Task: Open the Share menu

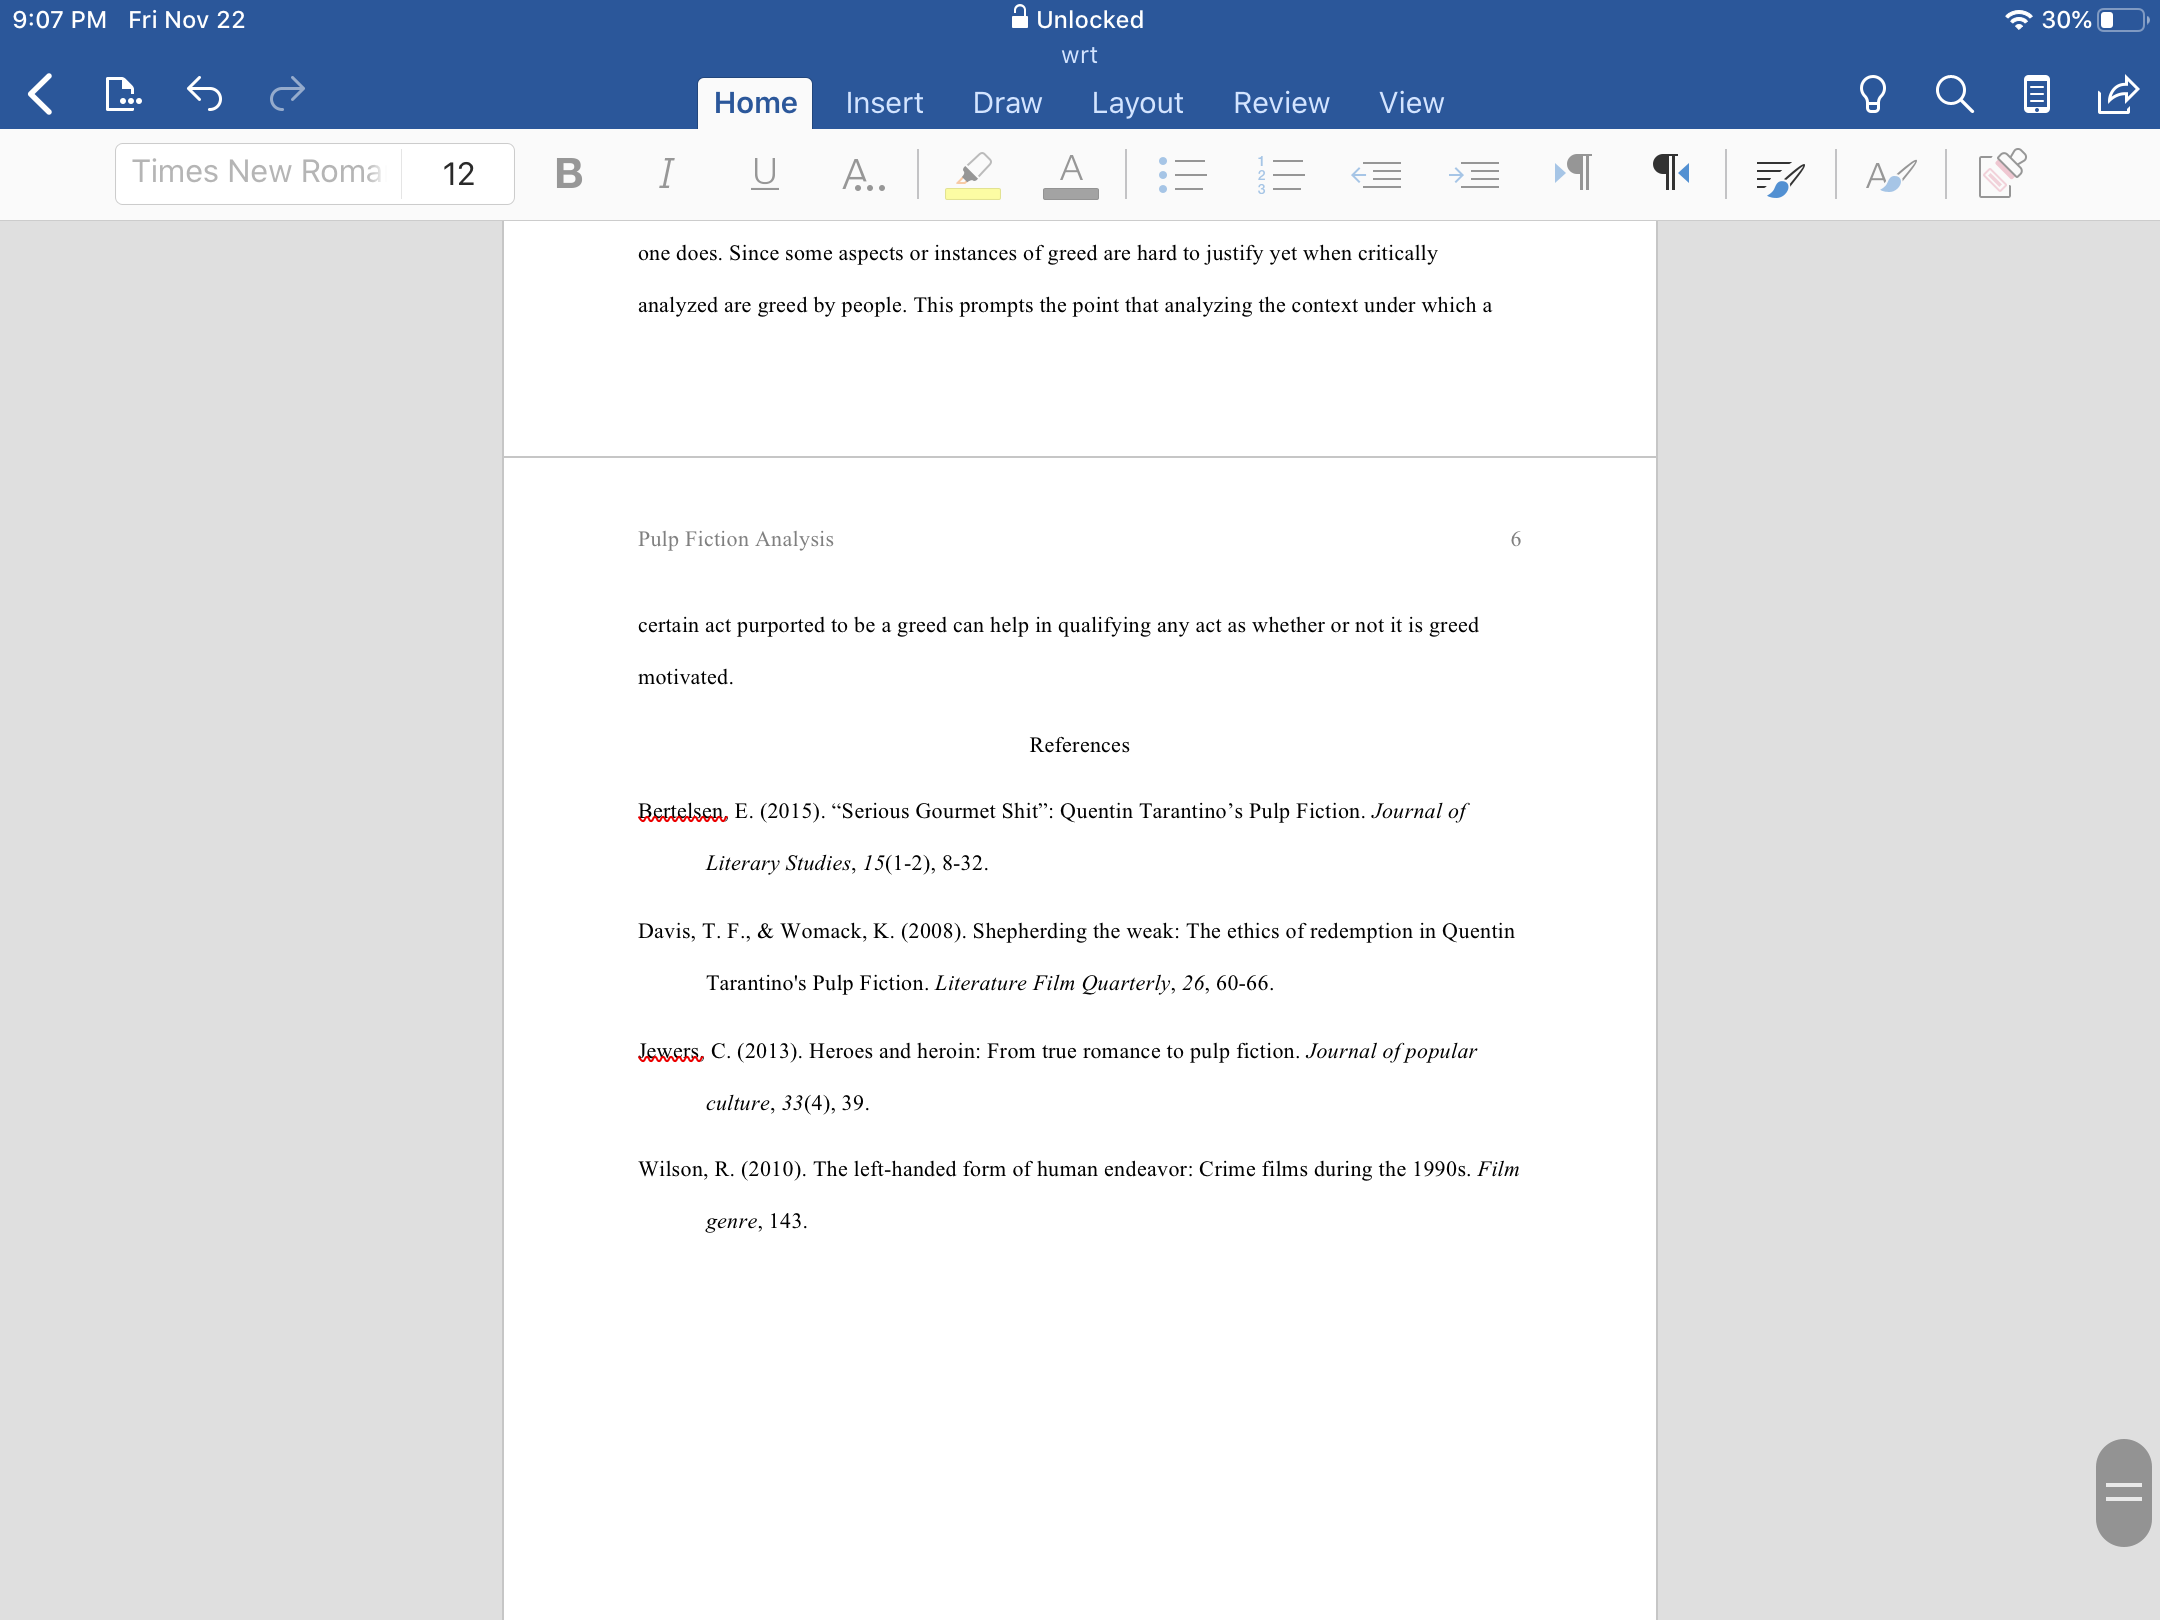Action: [x=2118, y=95]
